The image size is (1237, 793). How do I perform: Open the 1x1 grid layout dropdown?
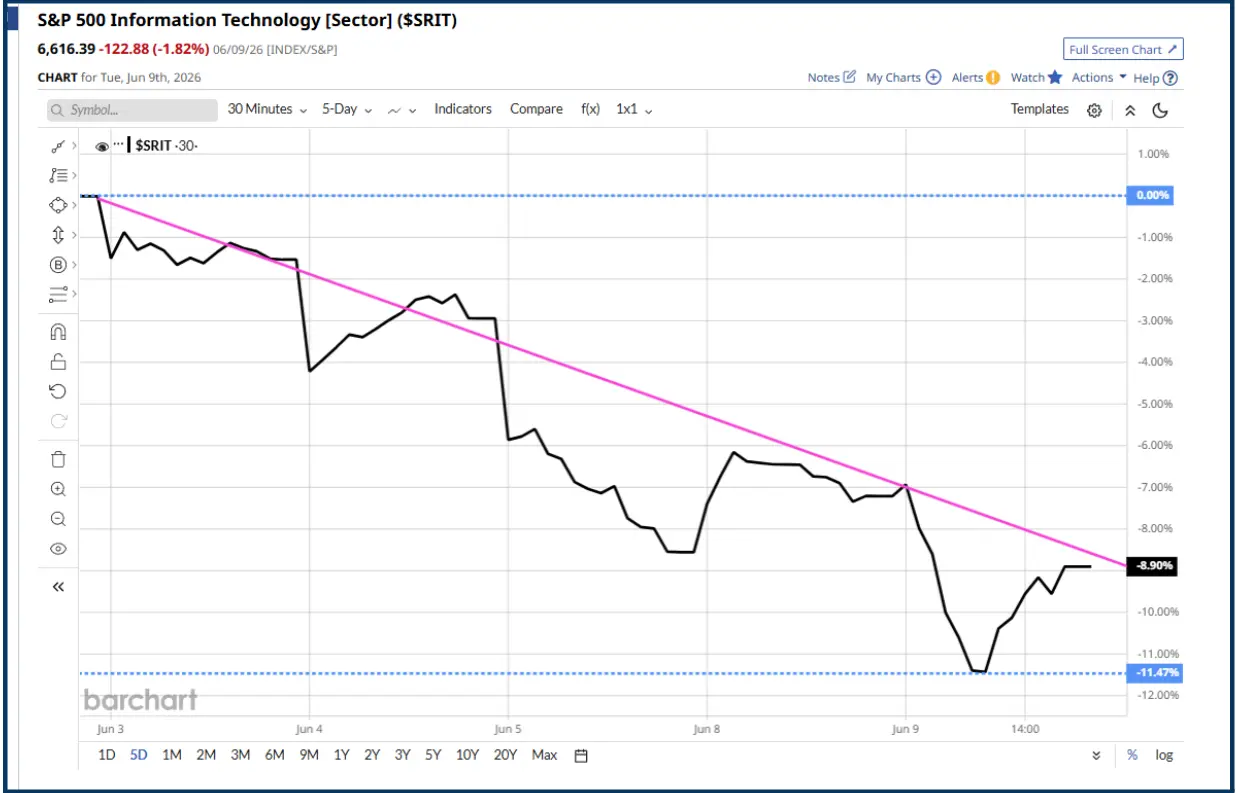[634, 109]
